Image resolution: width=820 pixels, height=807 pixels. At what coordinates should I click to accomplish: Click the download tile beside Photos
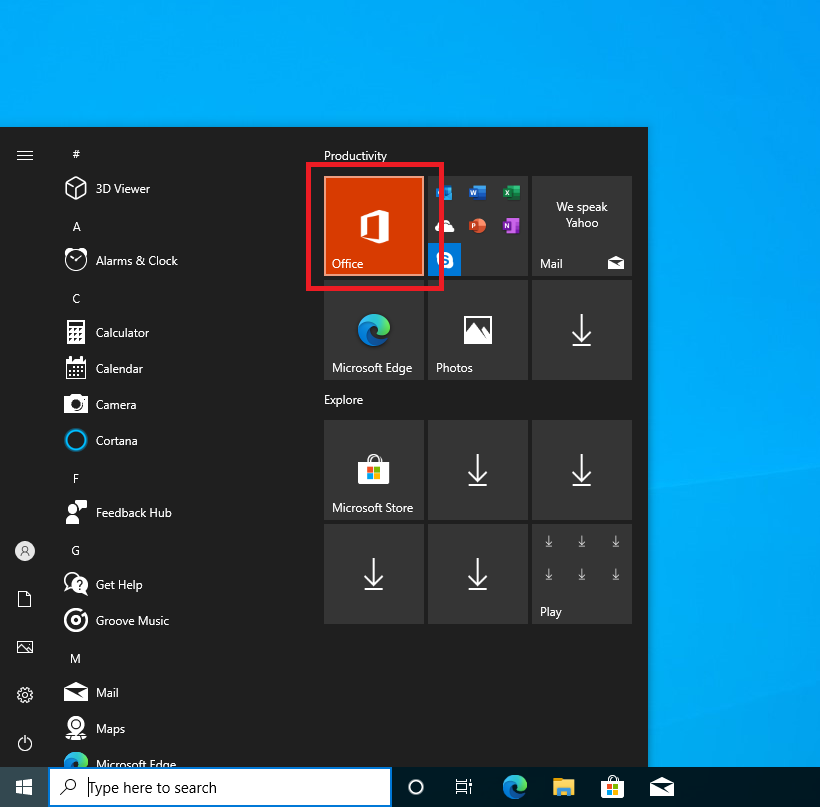pos(582,330)
